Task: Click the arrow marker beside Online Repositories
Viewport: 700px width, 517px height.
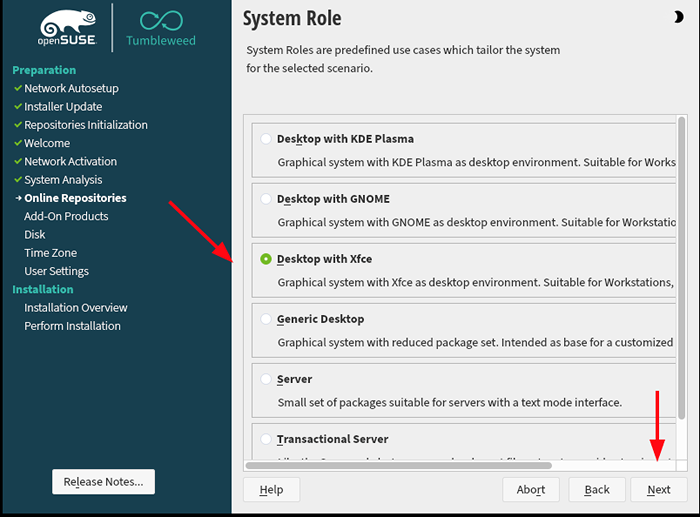Action: [x=18, y=198]
